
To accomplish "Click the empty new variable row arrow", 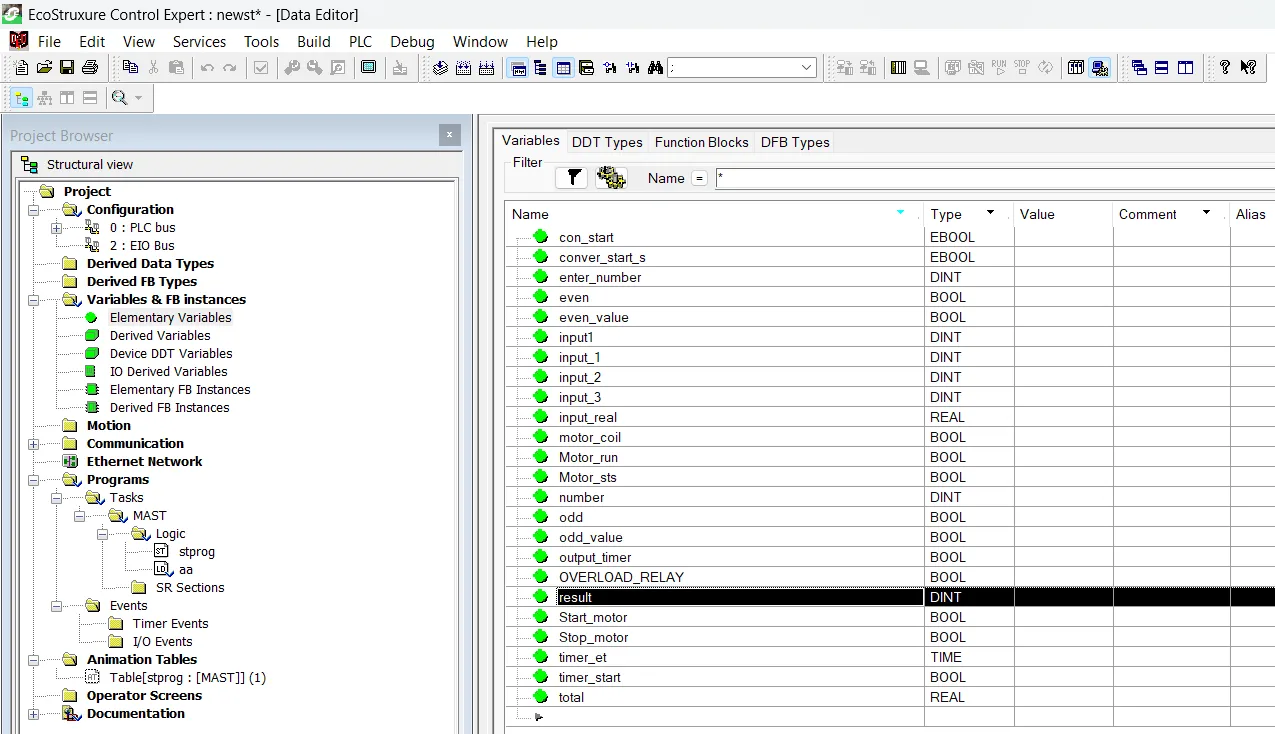I will click(x=539, y=717).
